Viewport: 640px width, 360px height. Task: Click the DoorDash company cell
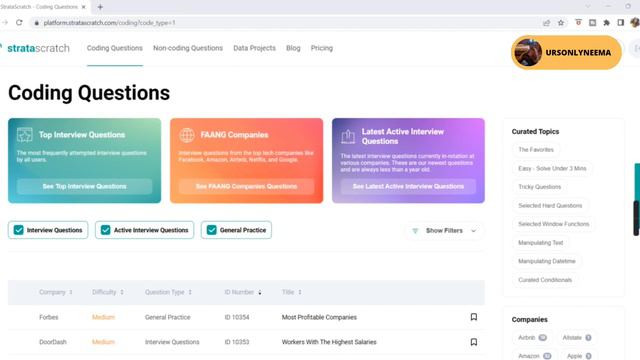click(x=53, y=342)
